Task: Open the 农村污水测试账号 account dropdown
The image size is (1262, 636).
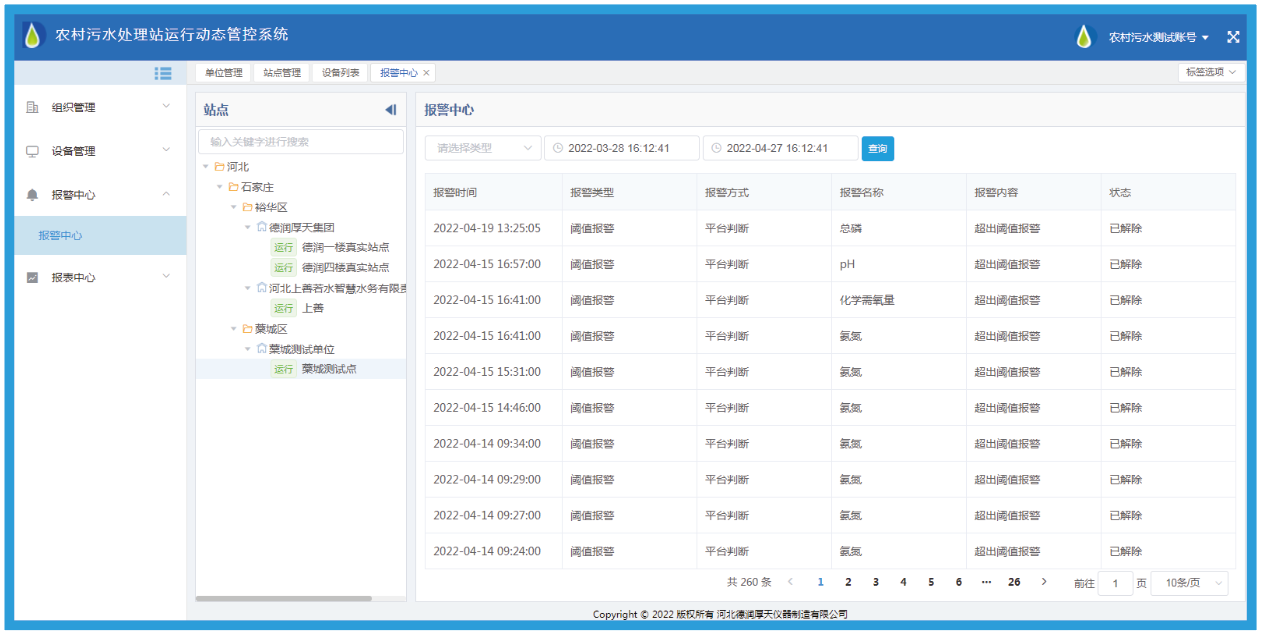Action: (1158, 37)
